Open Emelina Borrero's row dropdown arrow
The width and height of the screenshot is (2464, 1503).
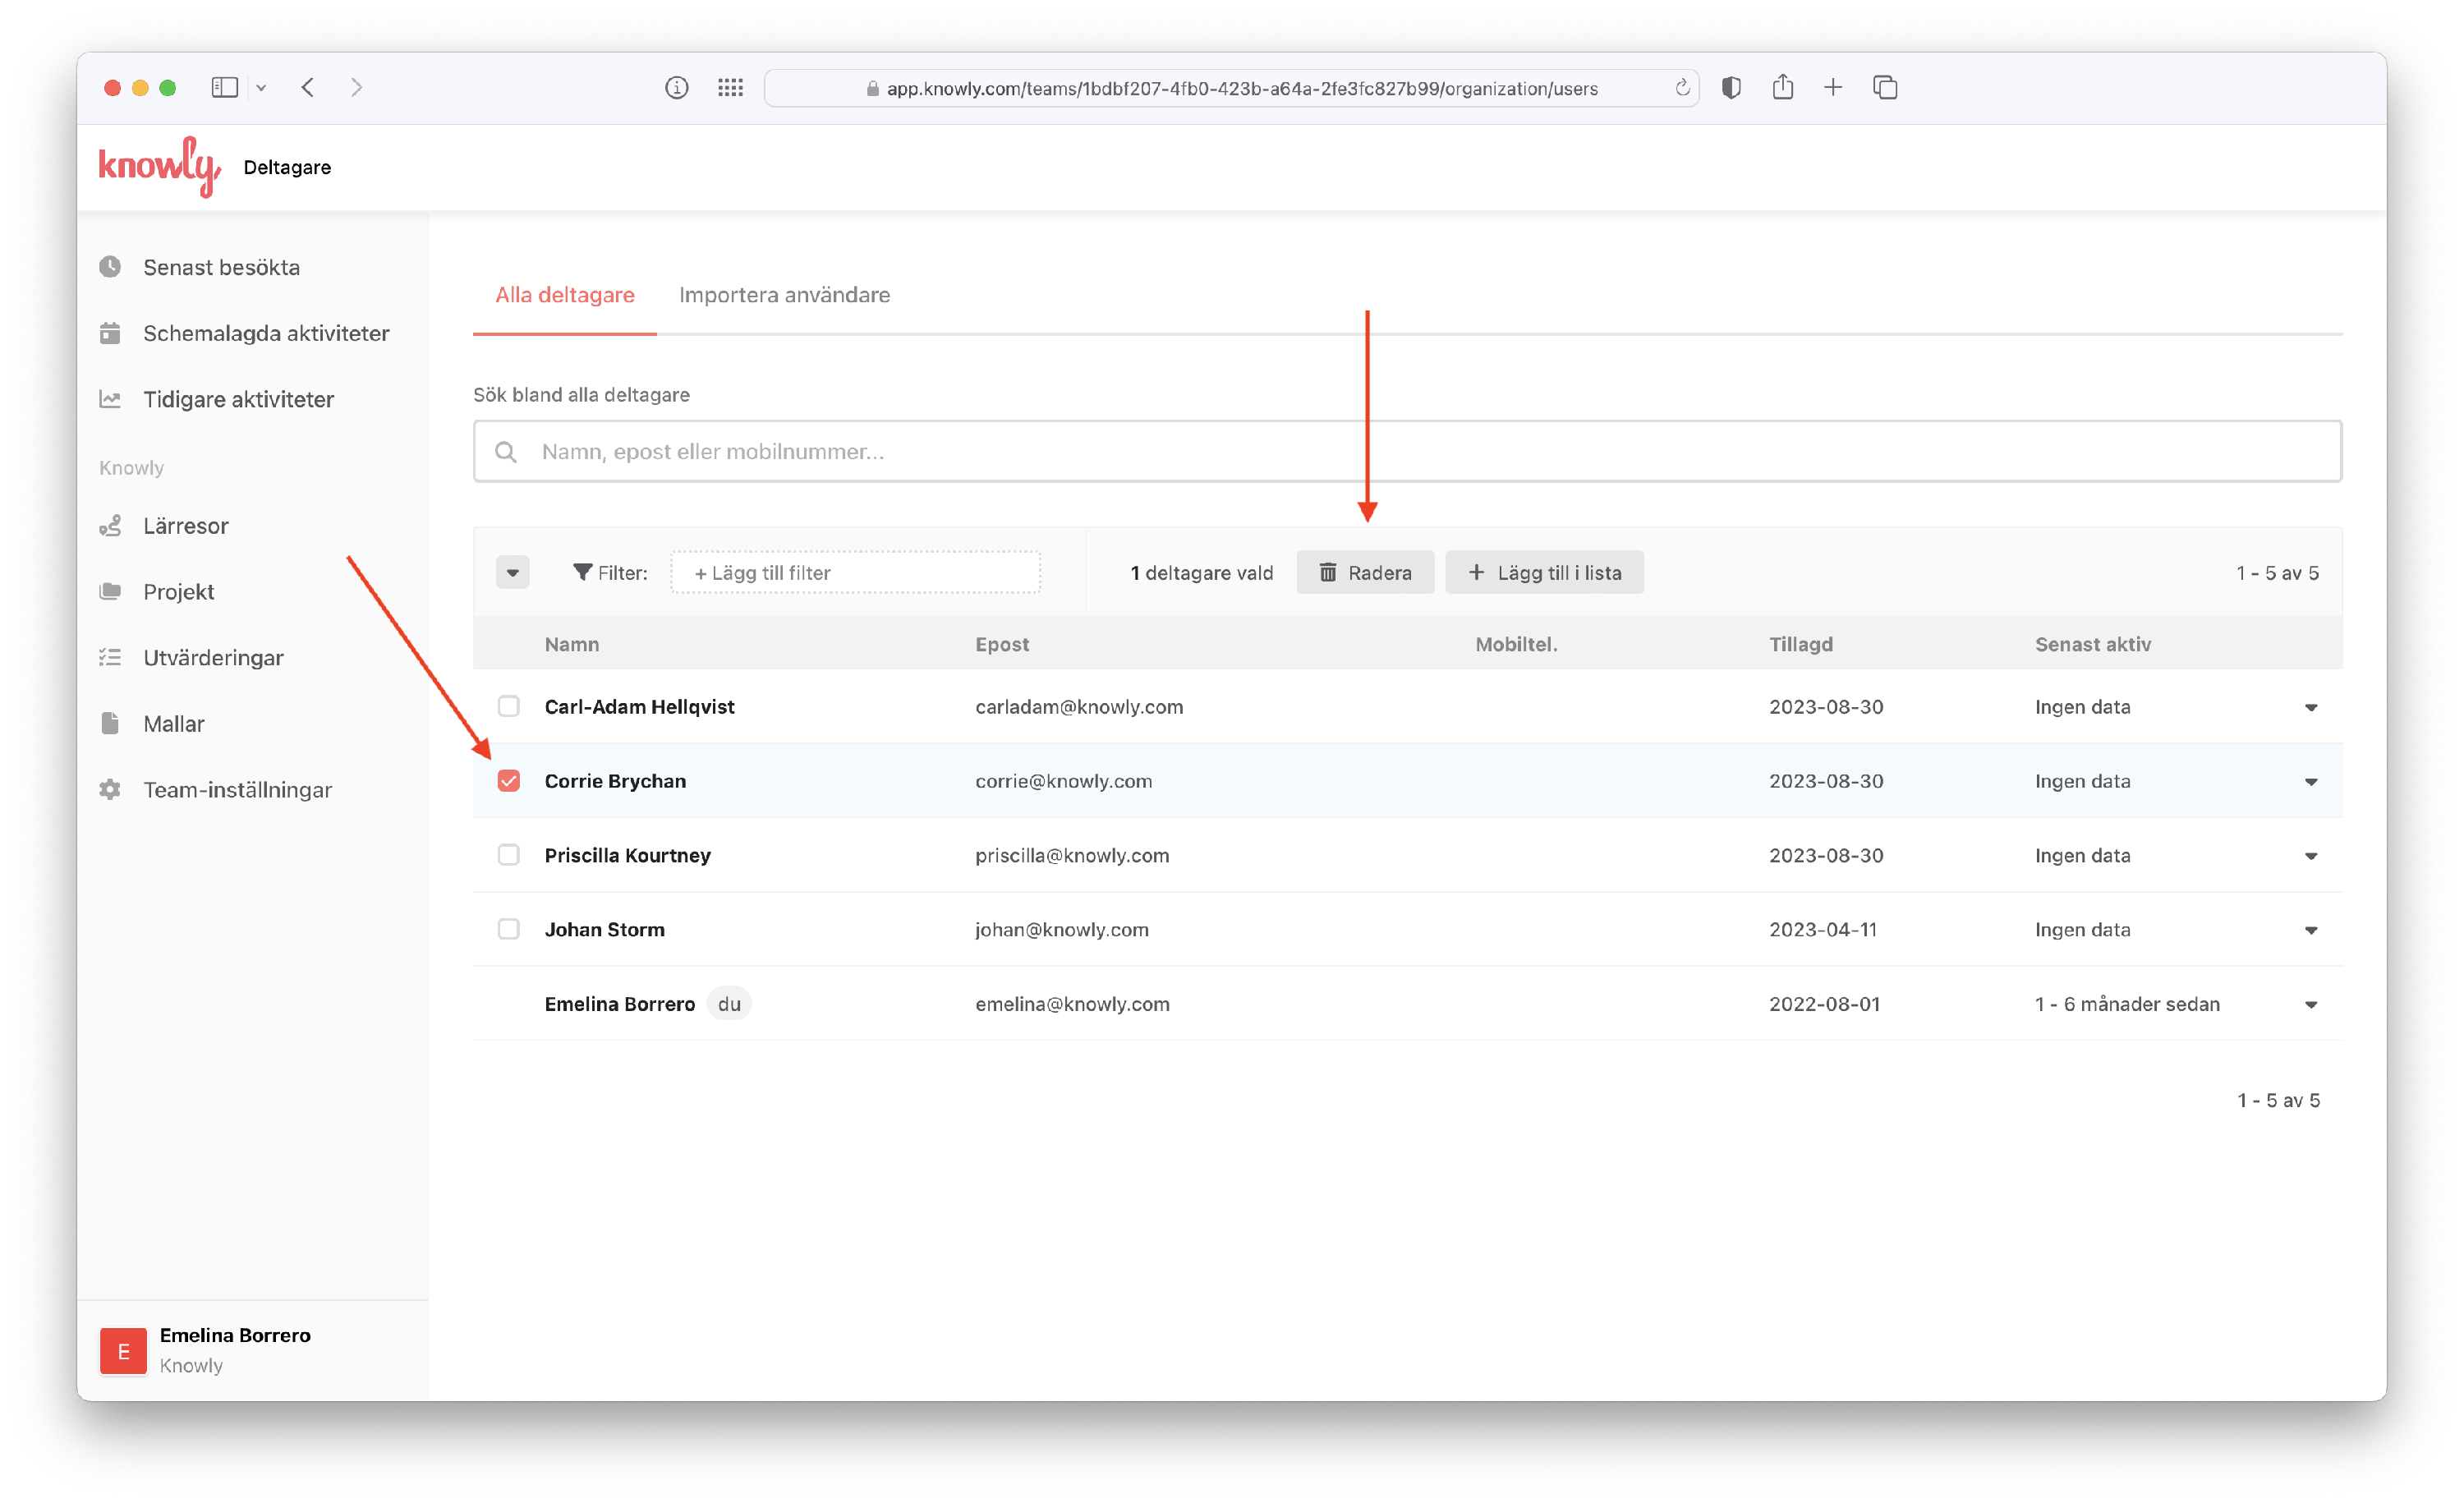[2311, 1005]
